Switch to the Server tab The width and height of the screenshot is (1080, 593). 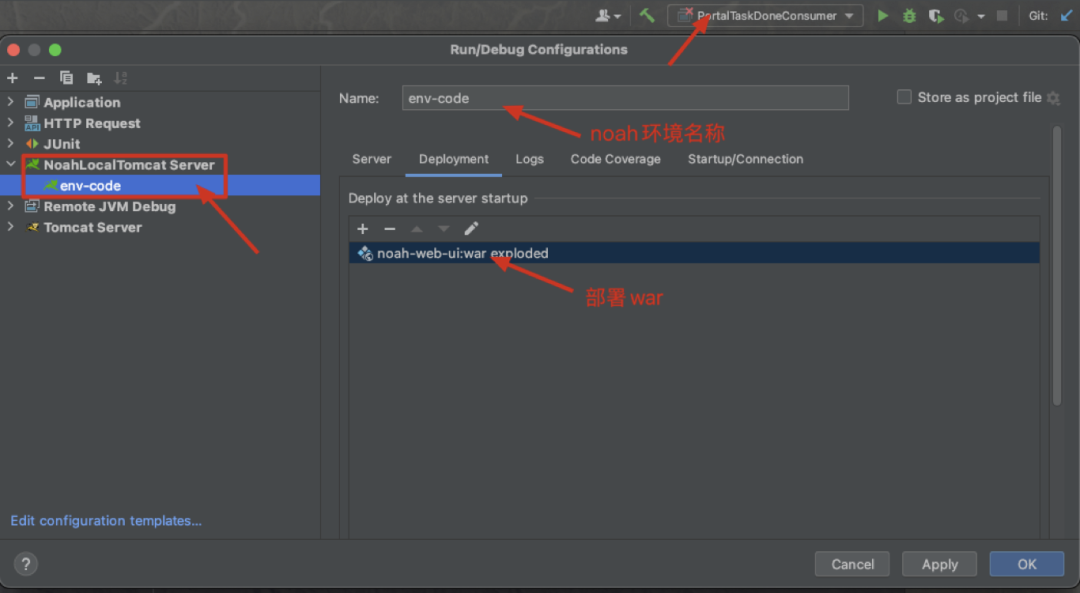(371, 159)
